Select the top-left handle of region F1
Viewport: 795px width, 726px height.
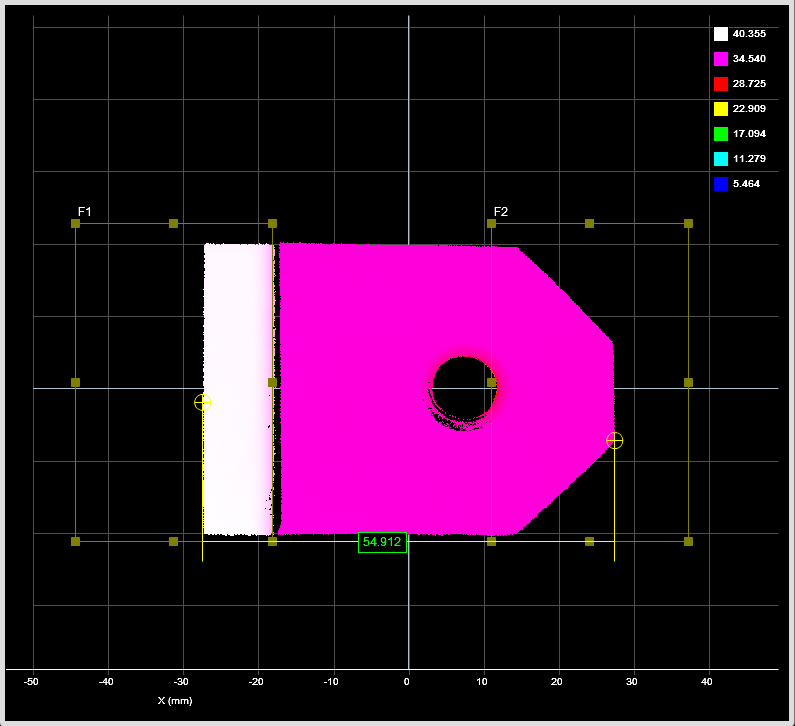pyautogui.click(x=76, y=224)
